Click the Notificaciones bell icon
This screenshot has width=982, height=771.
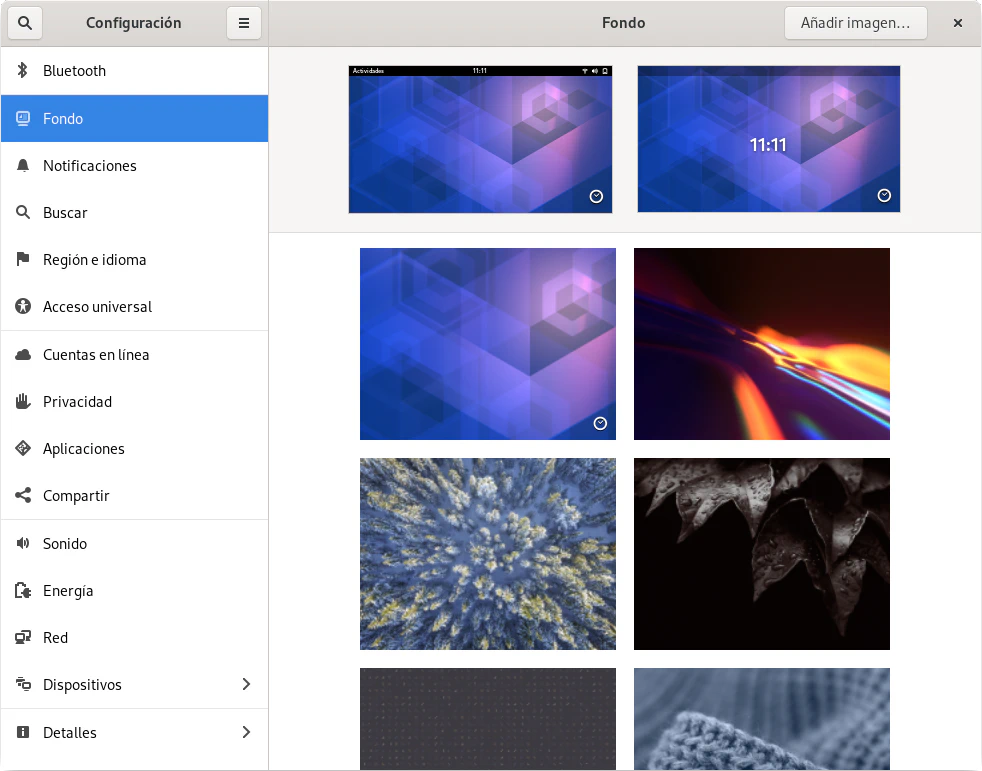coord(23,166)
